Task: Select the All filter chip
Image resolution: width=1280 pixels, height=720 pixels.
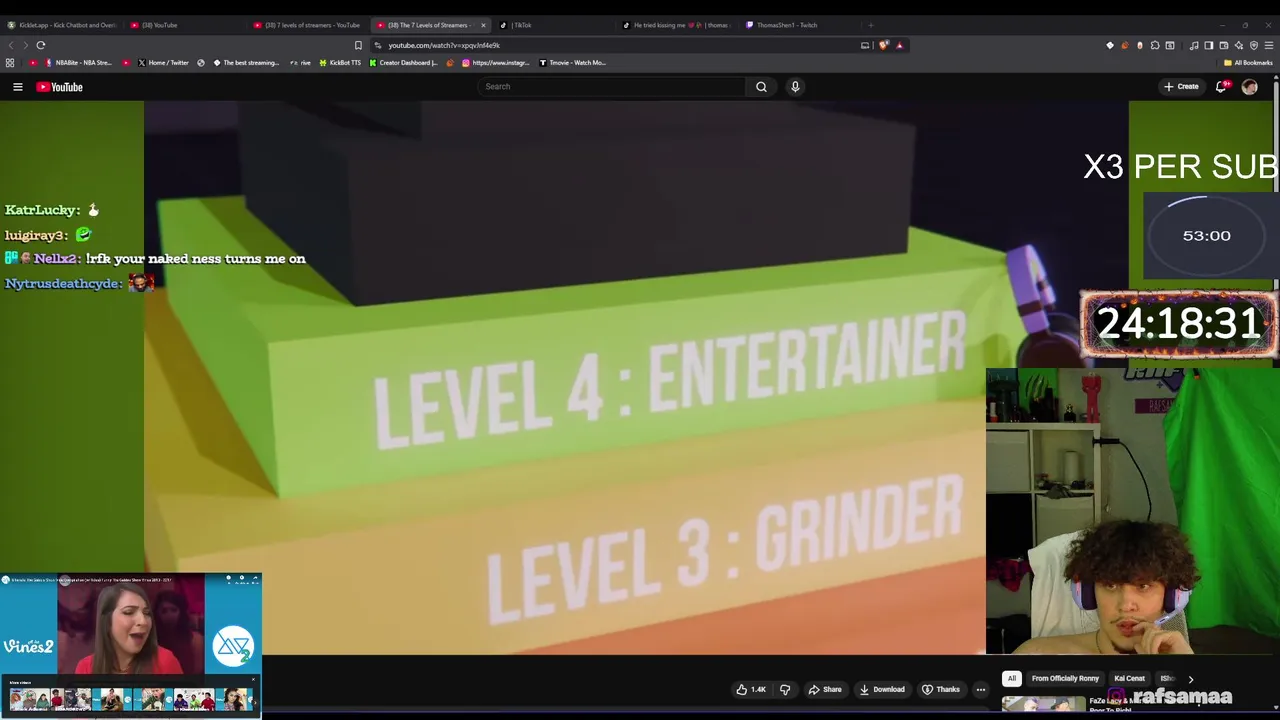Action: pos(1011,678)
